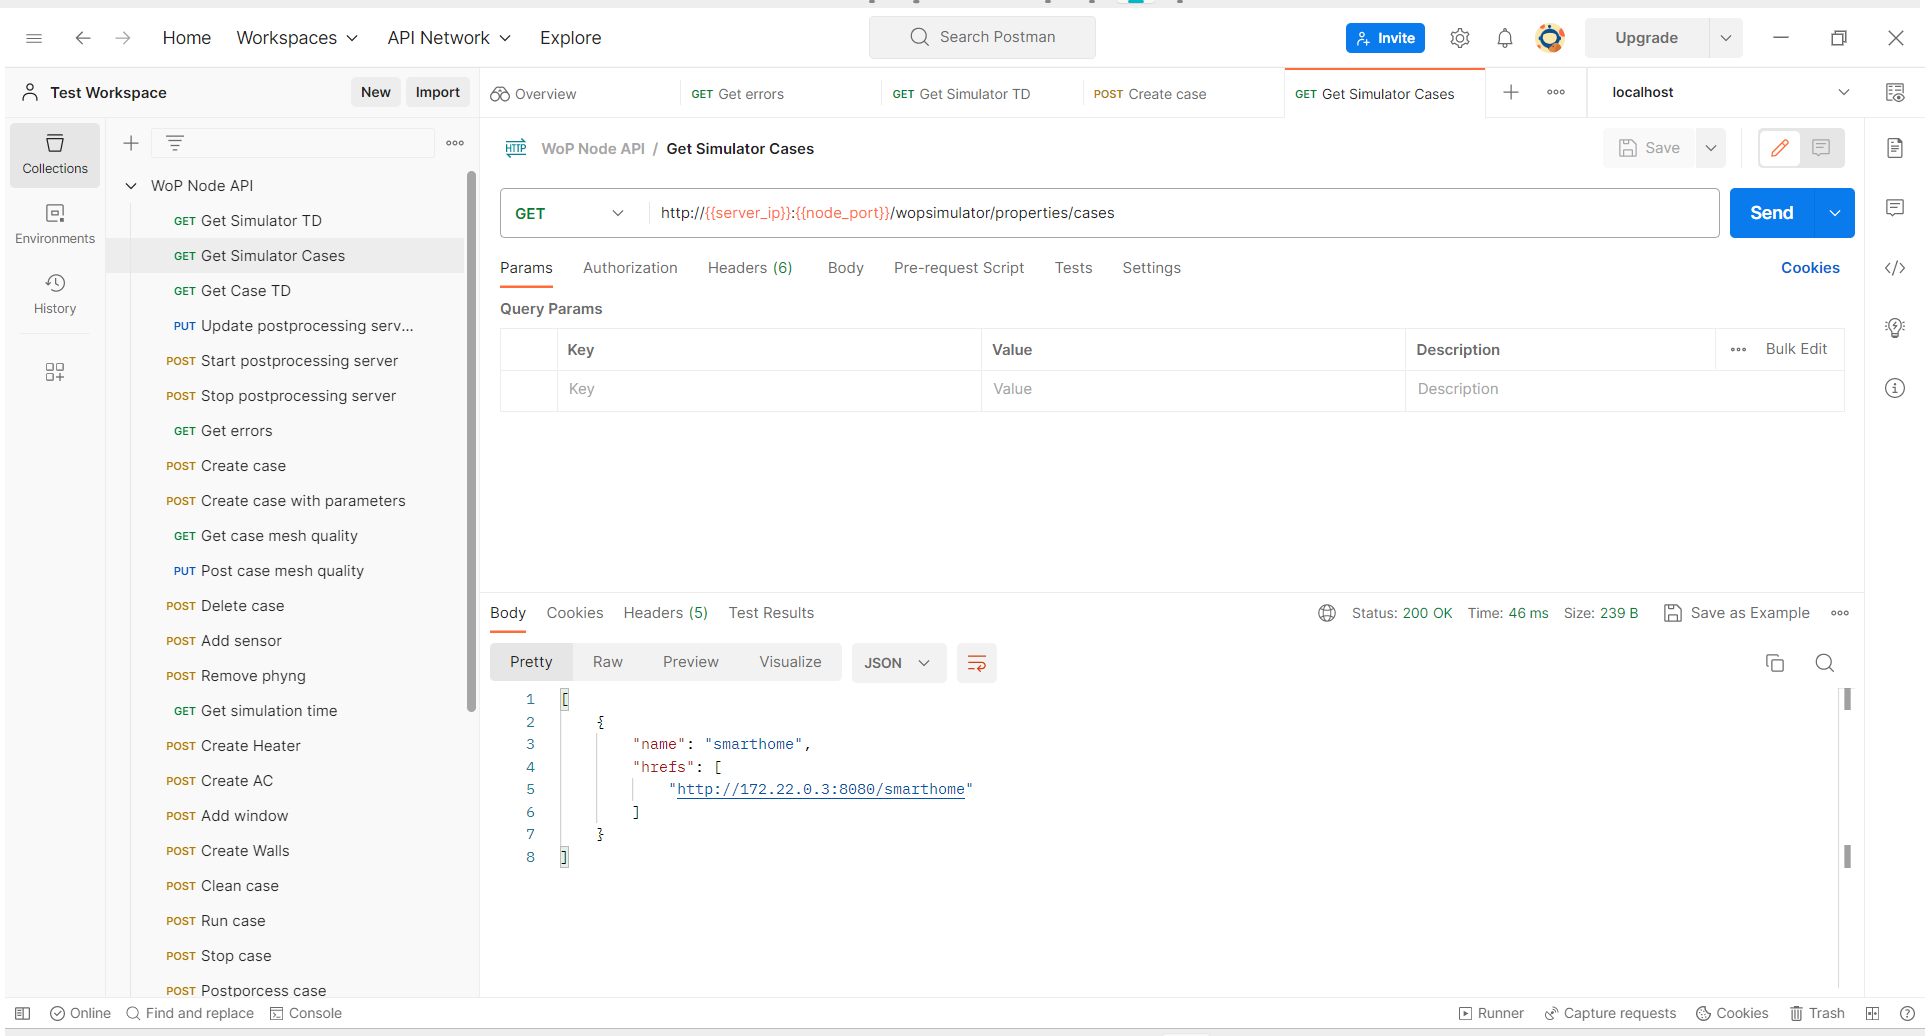Change the GET method dropdown

click(x=570, y=213)
